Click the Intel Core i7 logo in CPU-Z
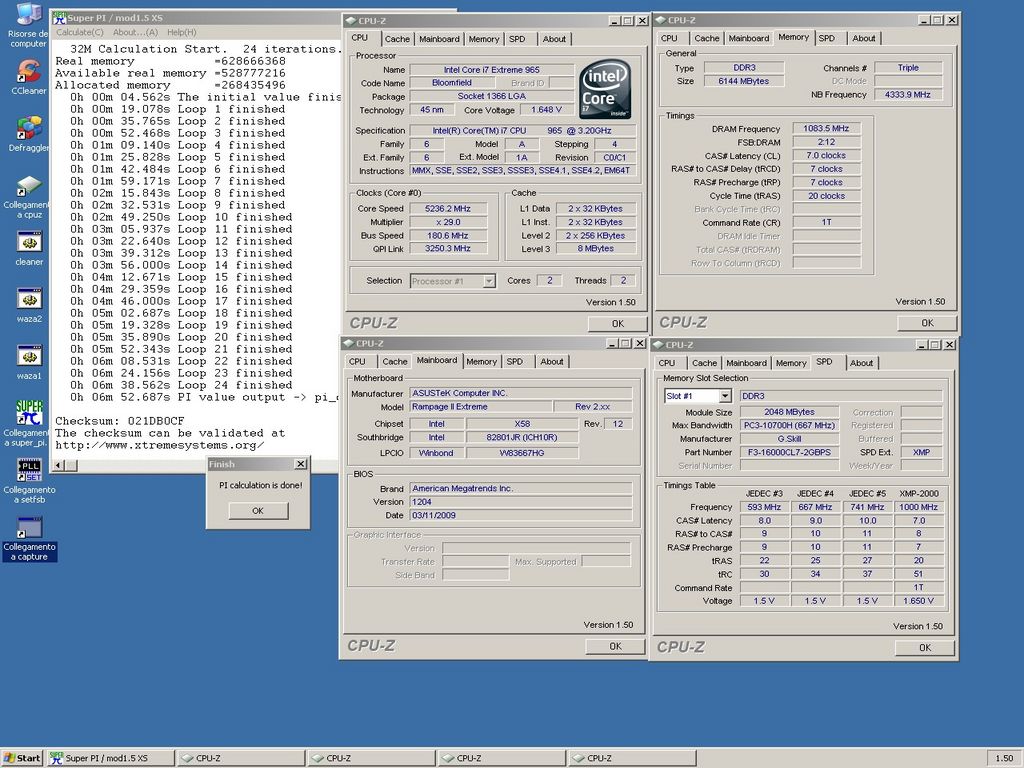The width and height of the screenshot is (1024, 768). 605,89
